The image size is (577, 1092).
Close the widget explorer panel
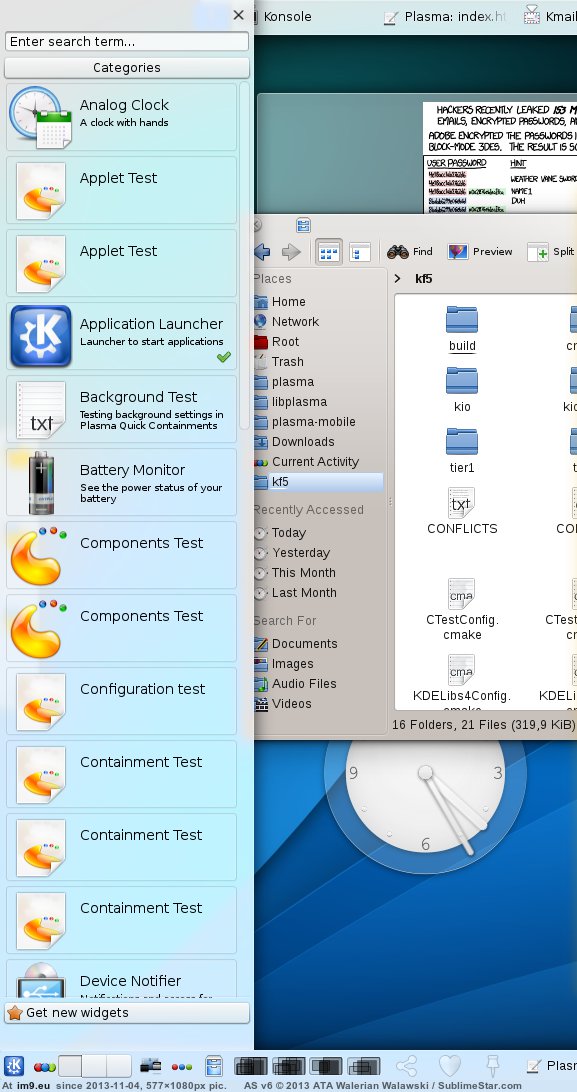coord(238,15)
